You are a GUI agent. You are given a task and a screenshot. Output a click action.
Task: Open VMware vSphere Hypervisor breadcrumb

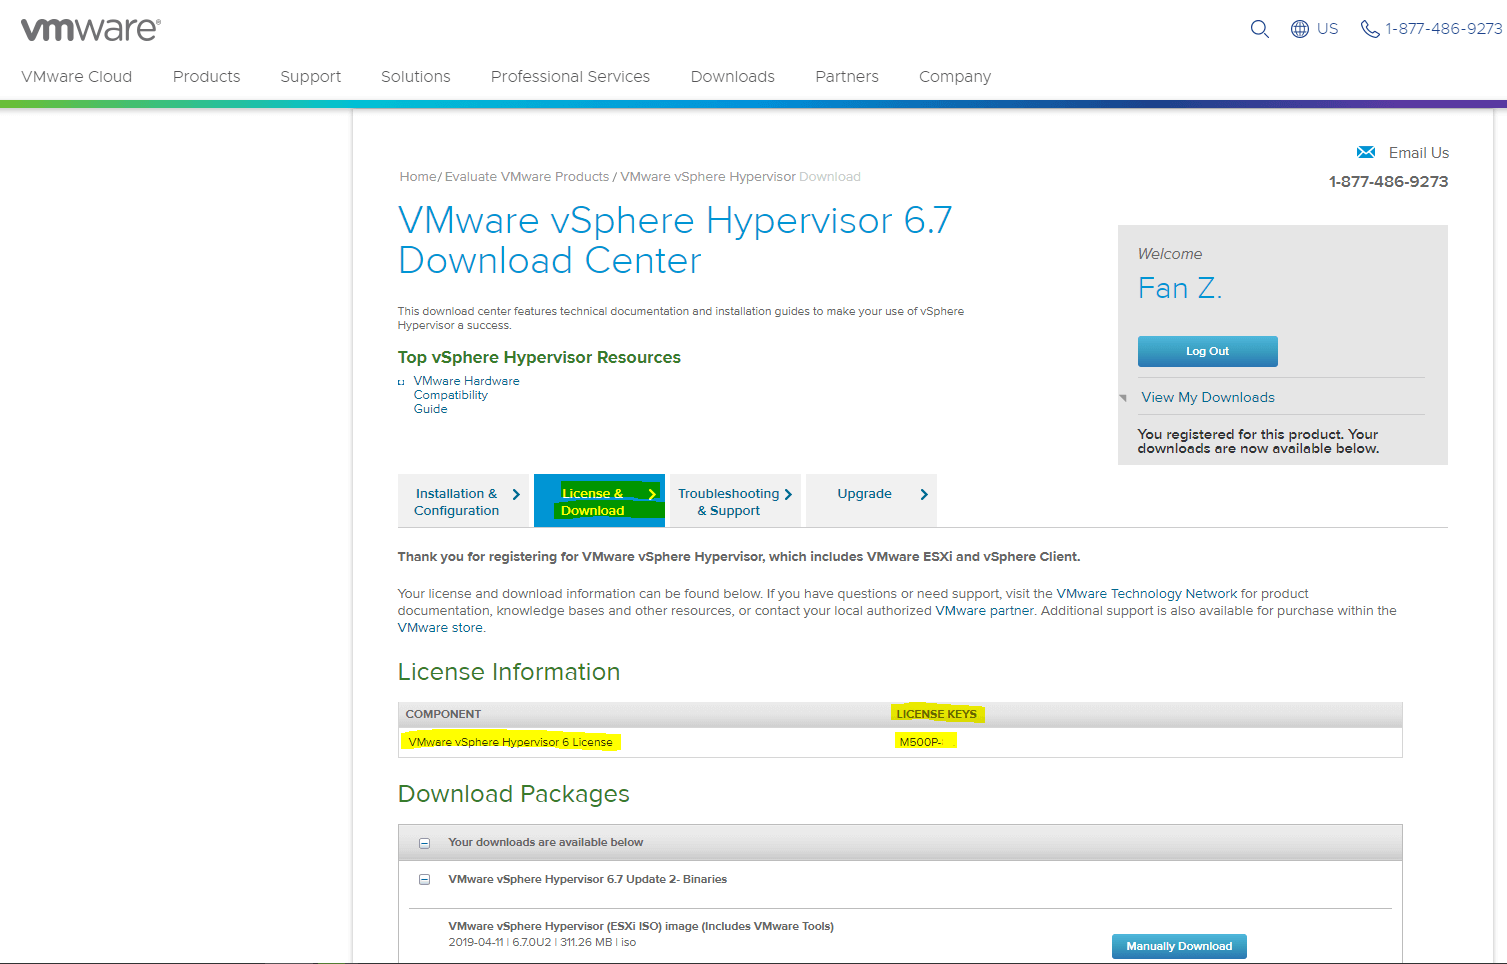pos(708,177)
